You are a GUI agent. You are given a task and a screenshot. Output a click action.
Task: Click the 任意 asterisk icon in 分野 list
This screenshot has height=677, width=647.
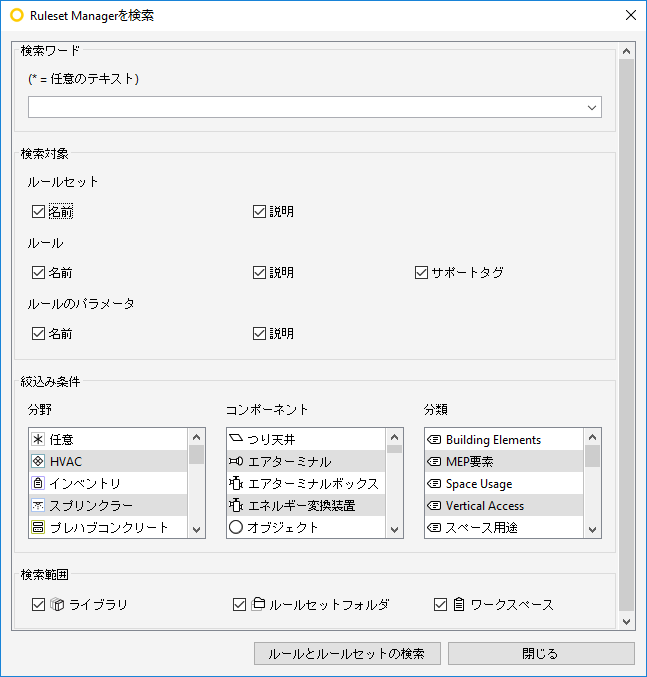(38, 440)
